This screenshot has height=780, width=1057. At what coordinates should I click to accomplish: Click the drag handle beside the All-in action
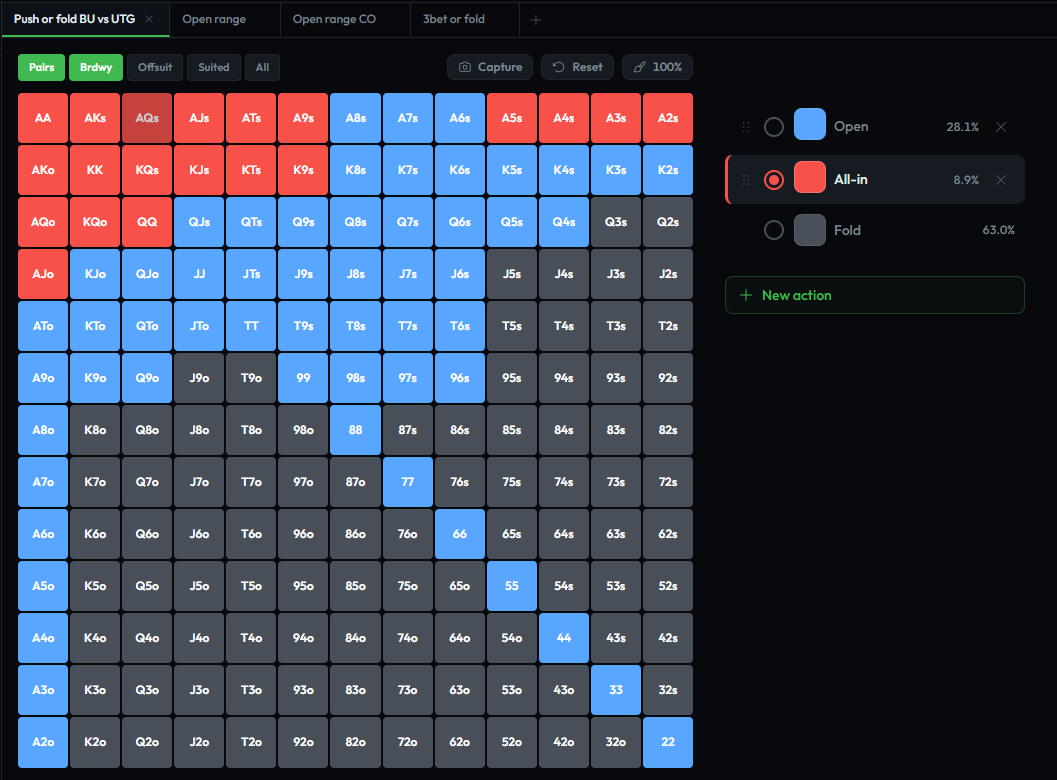point(746,179)
